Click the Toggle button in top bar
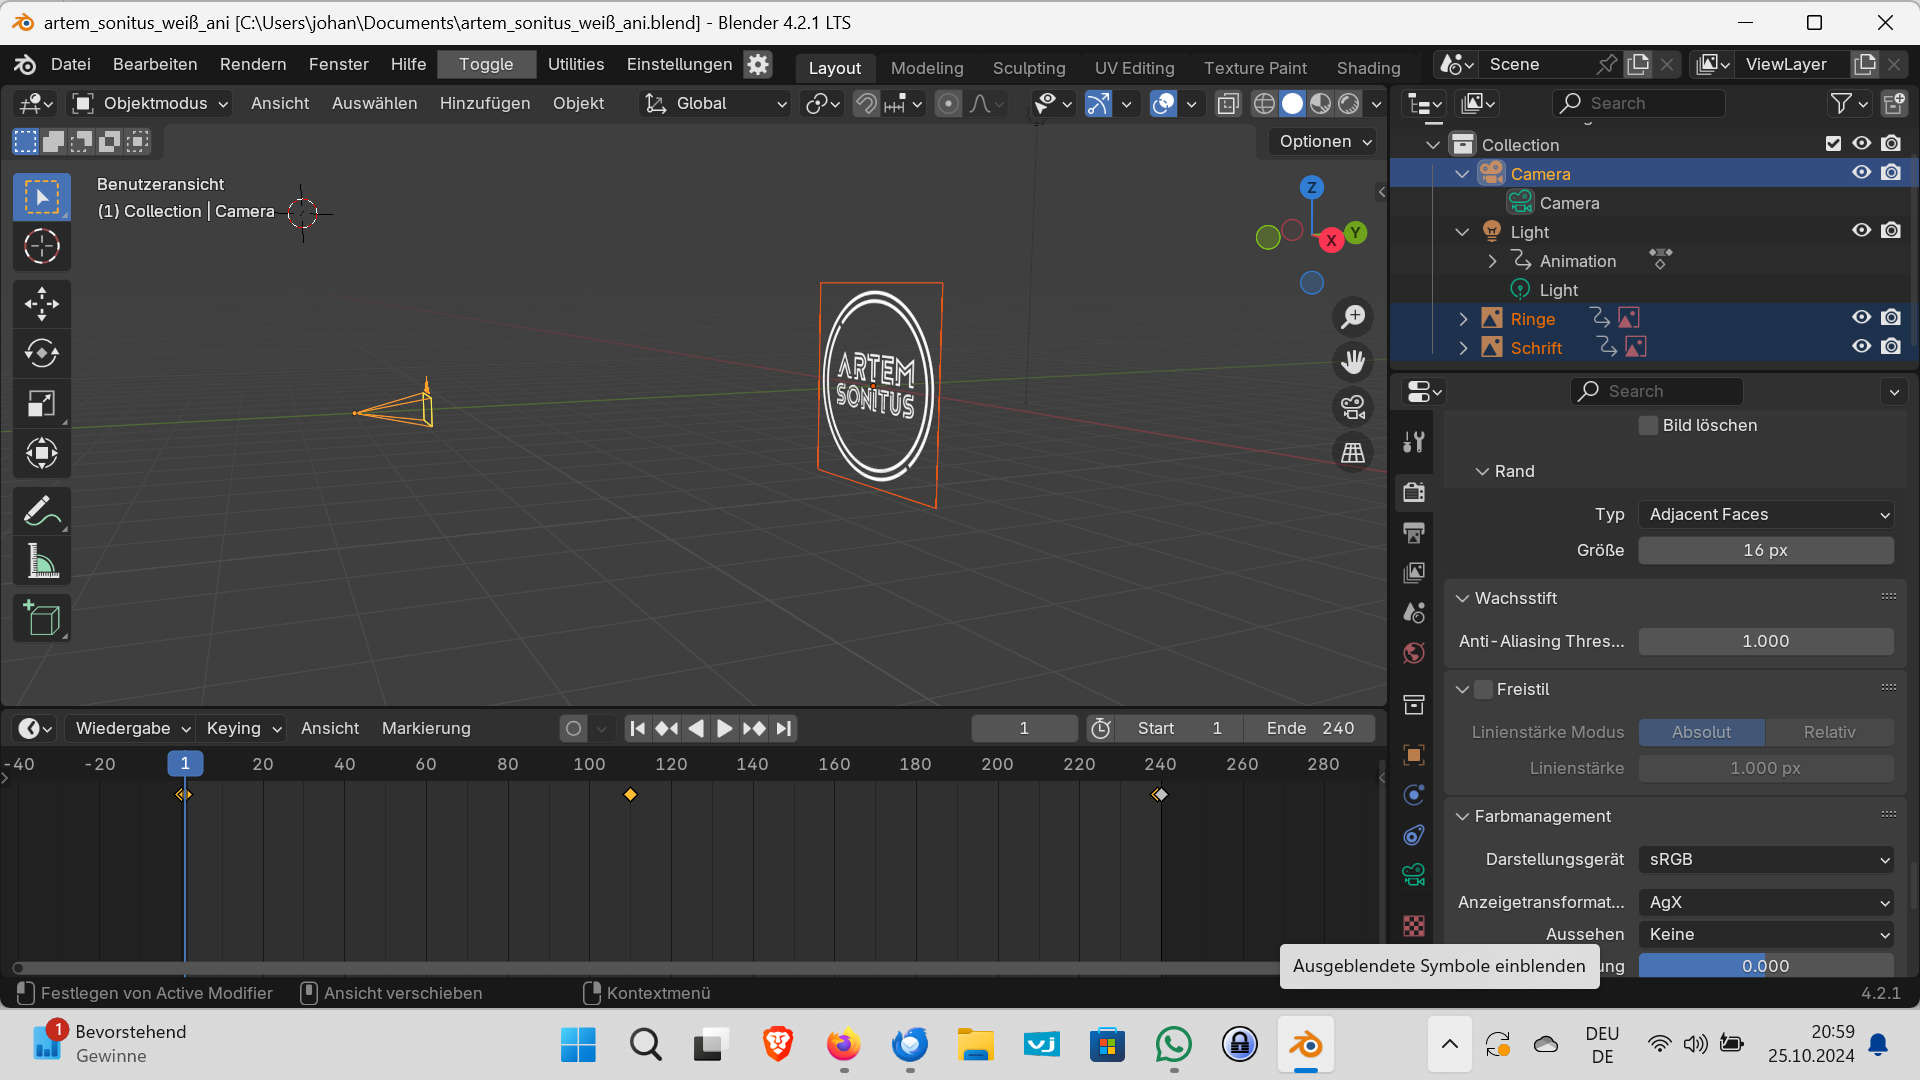1920x1080 pixels. [486, 64]
